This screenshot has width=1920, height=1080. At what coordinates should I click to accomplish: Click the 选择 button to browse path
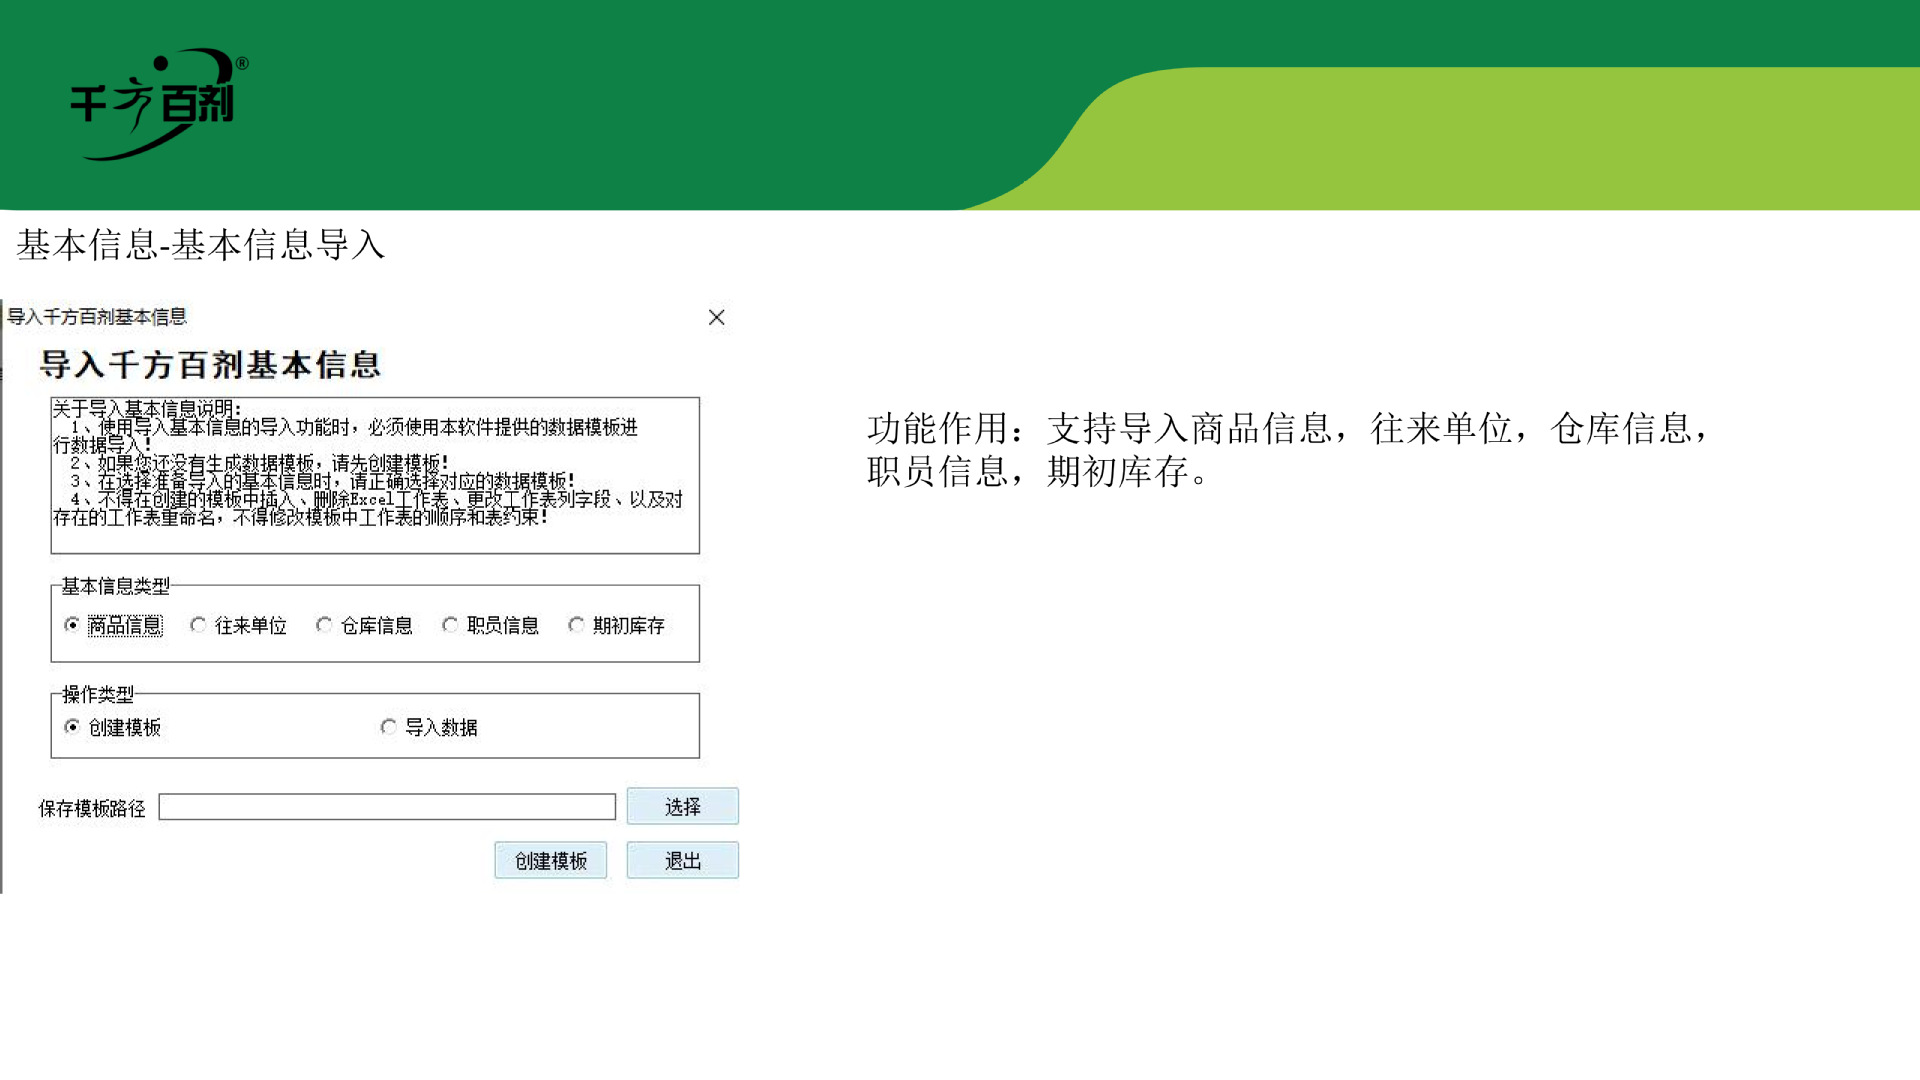tap(683, 806)
